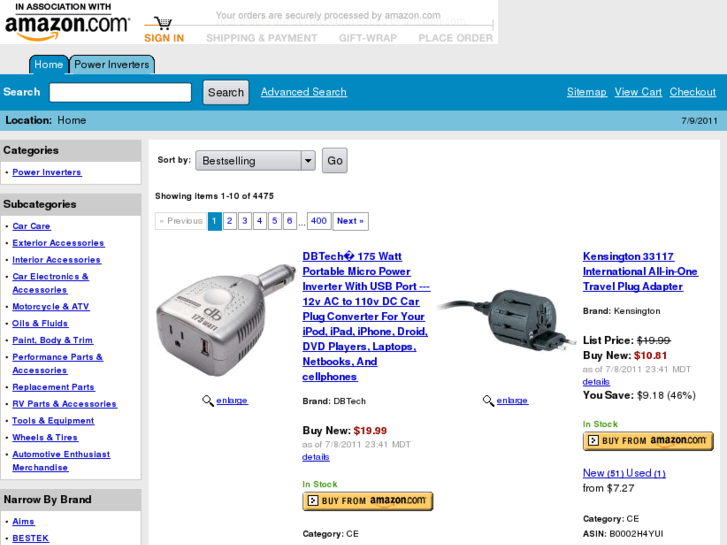Open the Sort by Bestselling dropdown
This screenshot has width=727, height=545.
[255, 161]
